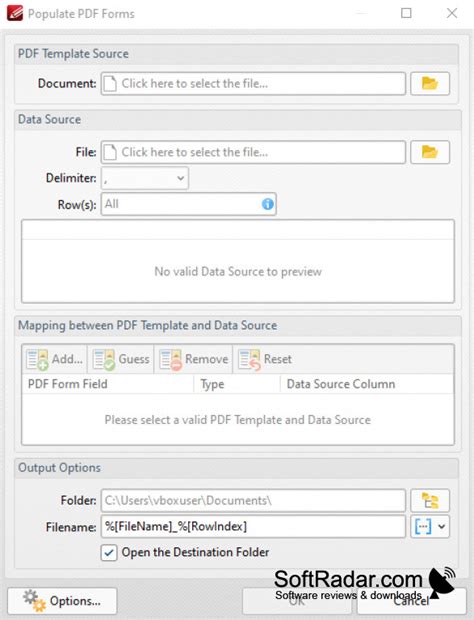The image size is (474, 620).
Task: Insert filename macro brackets icon
Action: 423,527
